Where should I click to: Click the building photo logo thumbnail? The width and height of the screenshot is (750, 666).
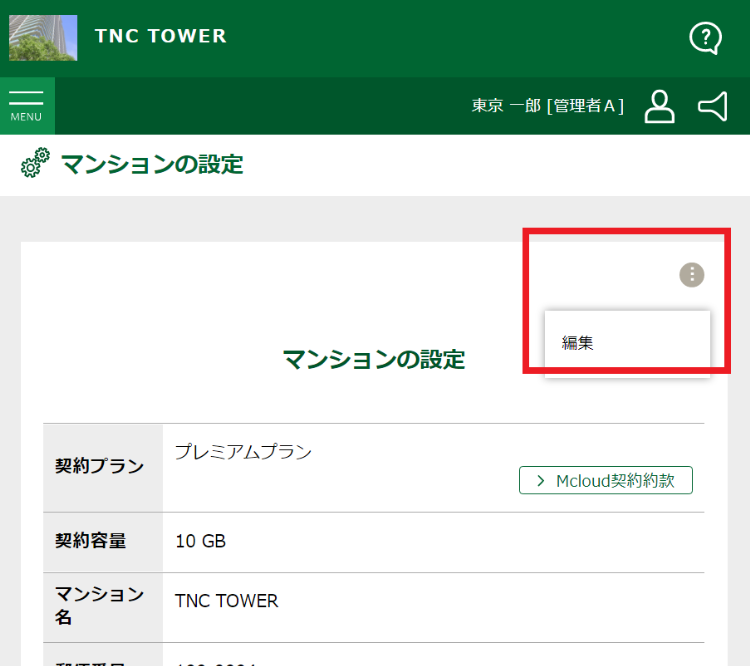click(43, 38)
